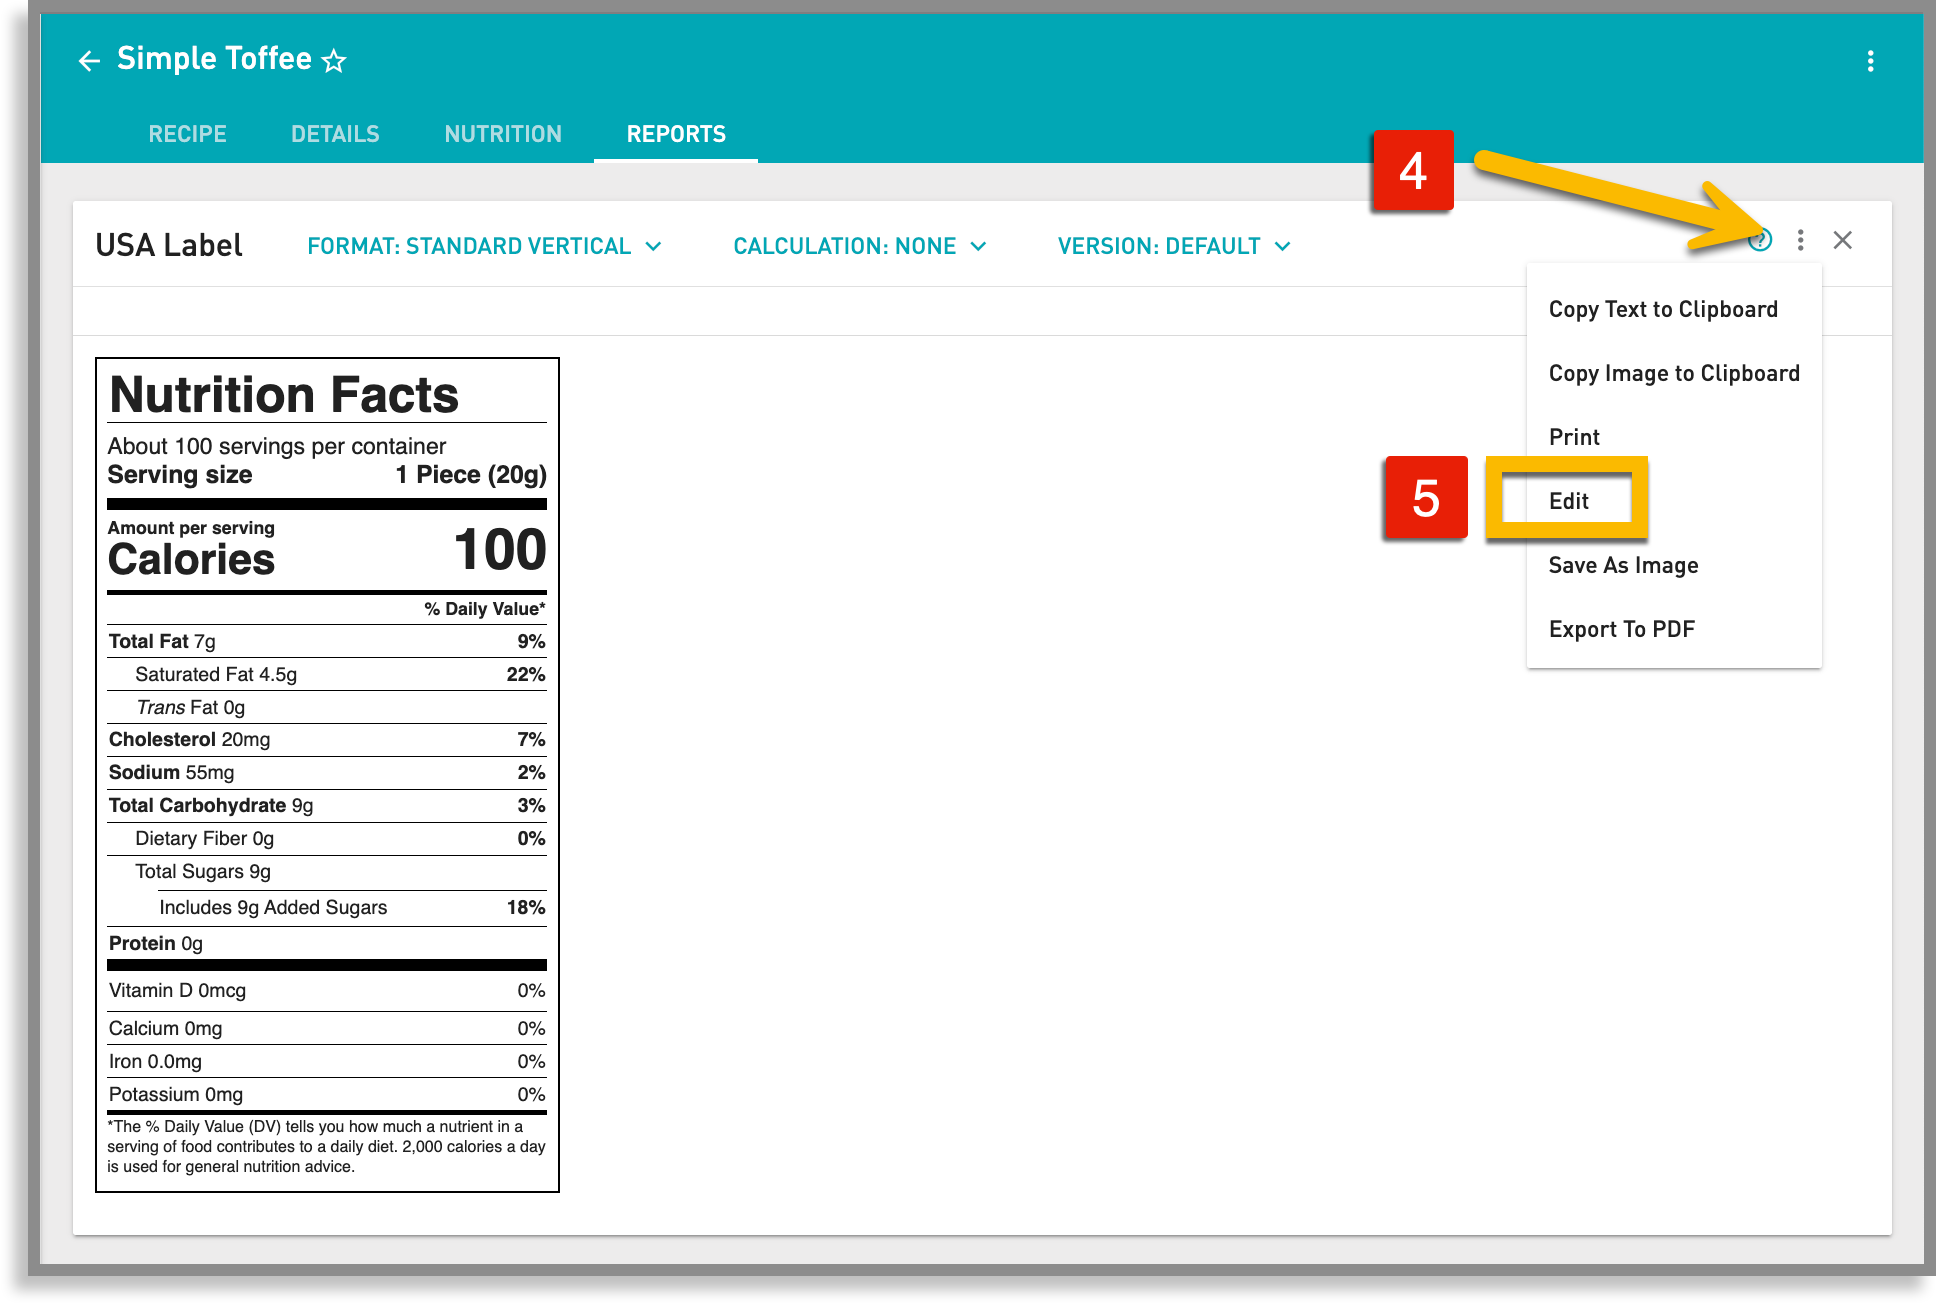Choose Export To PDF from the menu
This screenshot has width=1936, height=1304.
coord(1621,629)
